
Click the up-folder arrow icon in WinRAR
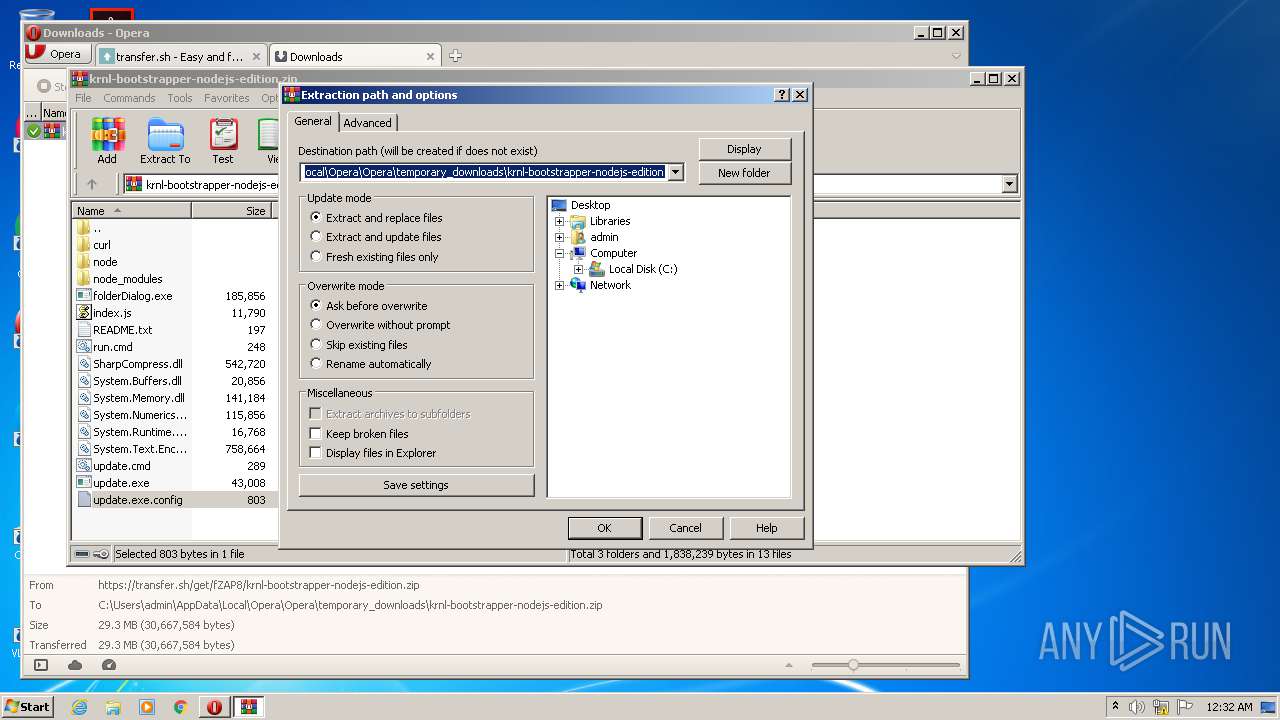pyautogui.click(x=92, y=184)
